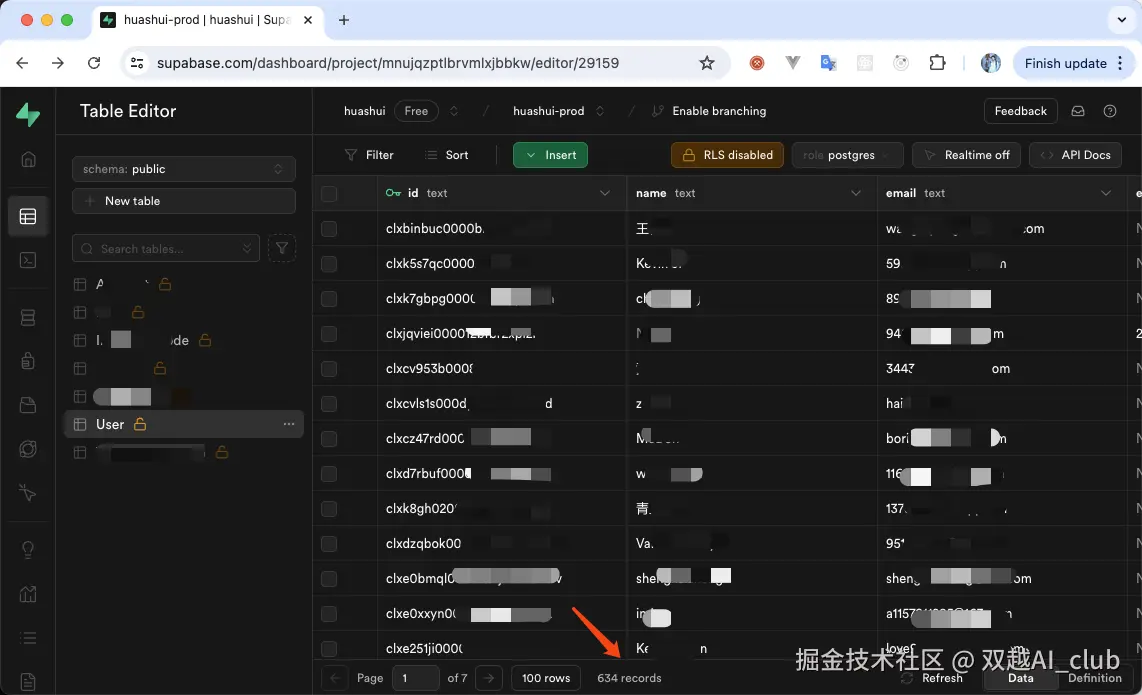Click the Sort button

click(x=447, y=155)
